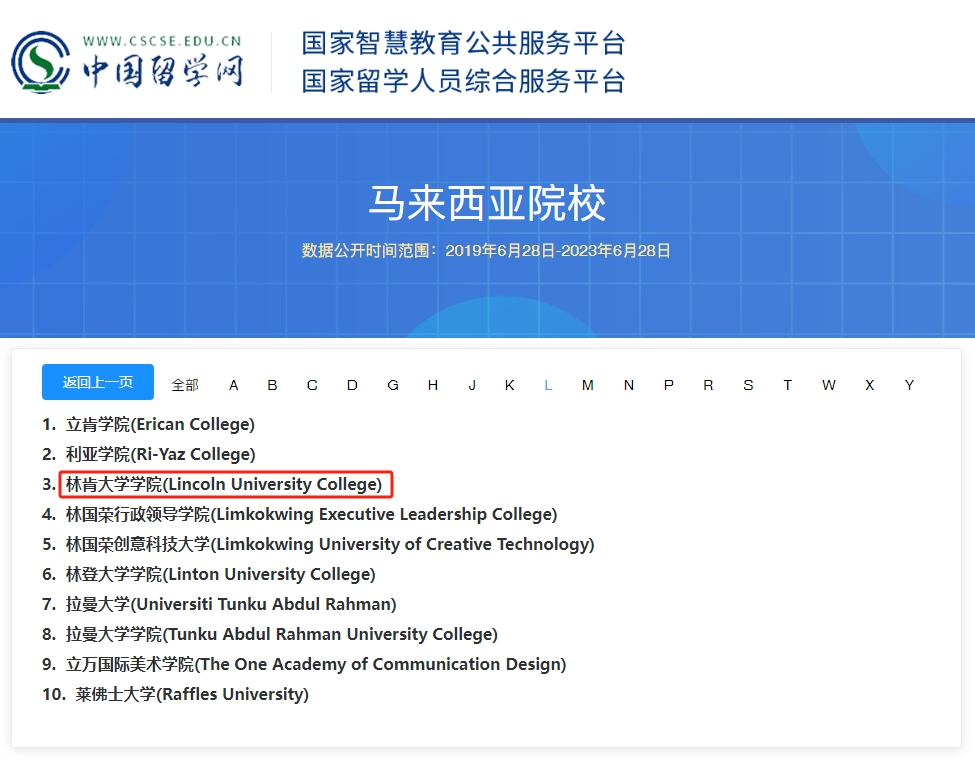
Task: Filter schools by letter D
Action: [352, 386]
